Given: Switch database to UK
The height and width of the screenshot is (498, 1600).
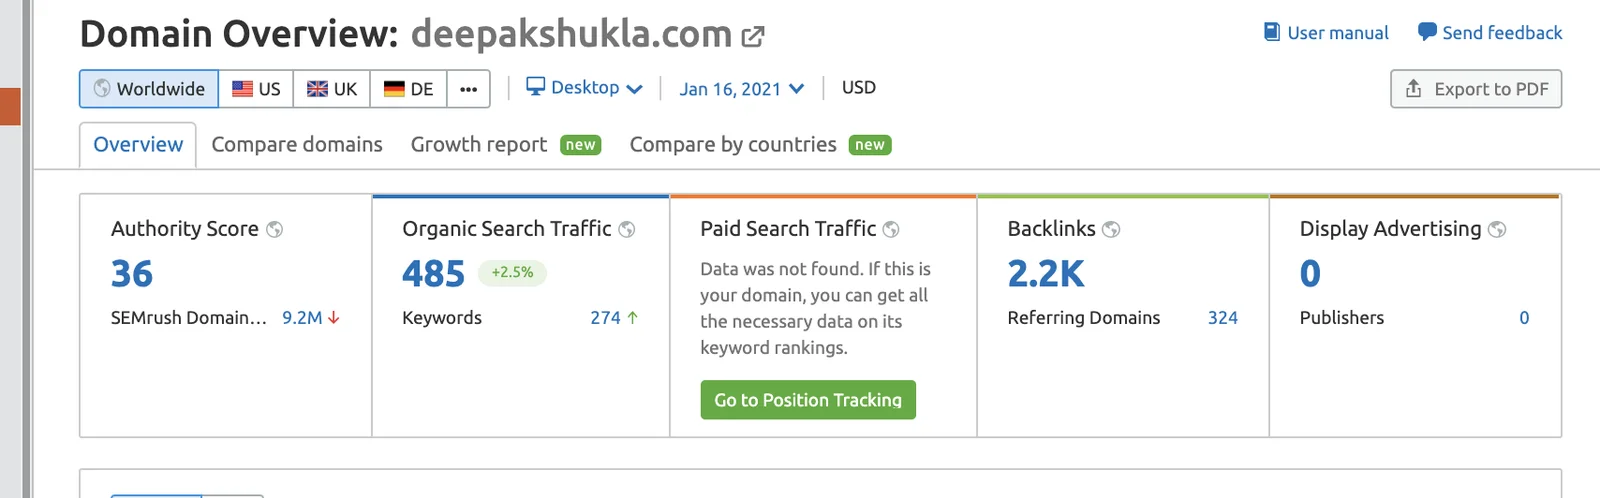Looking at the screenshot, I should [332, 89].
